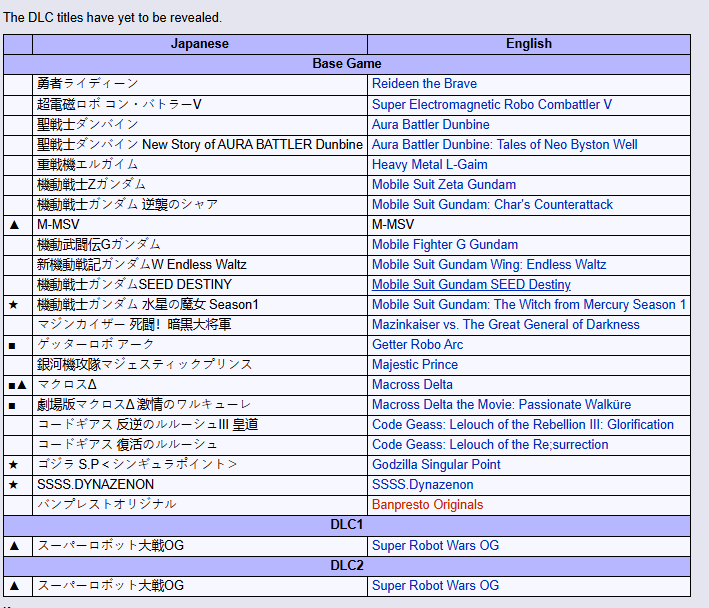Click the star marker beside SSSS.Dynazenon

click(x=14, y=485)
